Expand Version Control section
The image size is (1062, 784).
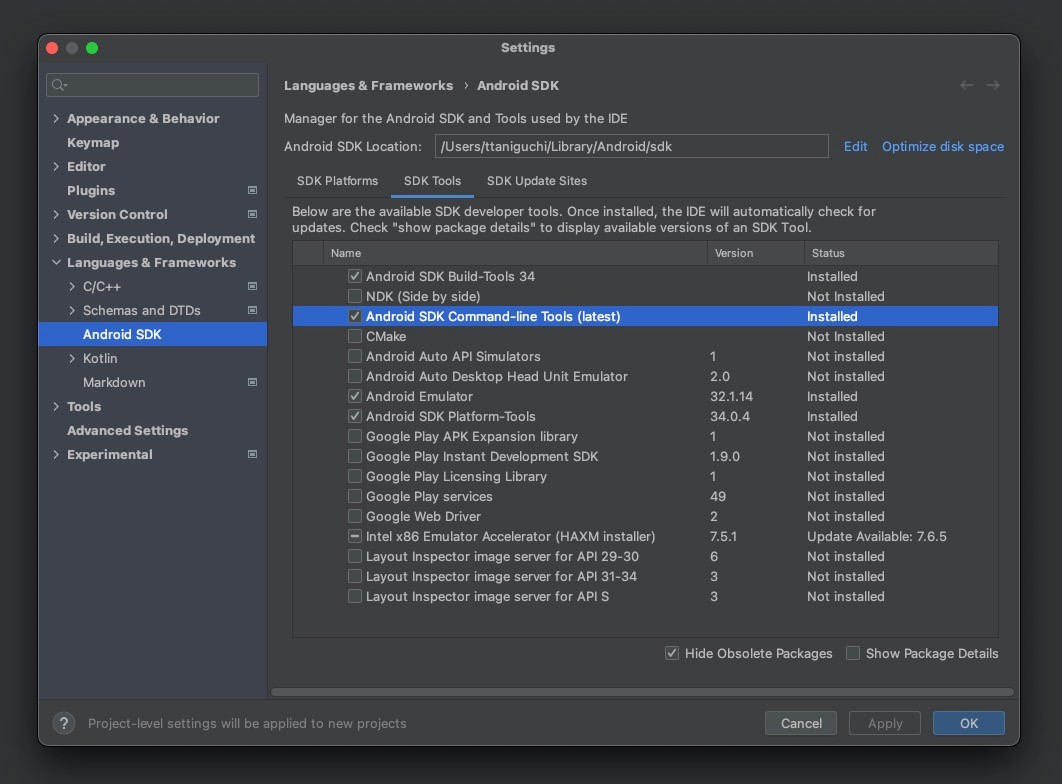[56, 215]
